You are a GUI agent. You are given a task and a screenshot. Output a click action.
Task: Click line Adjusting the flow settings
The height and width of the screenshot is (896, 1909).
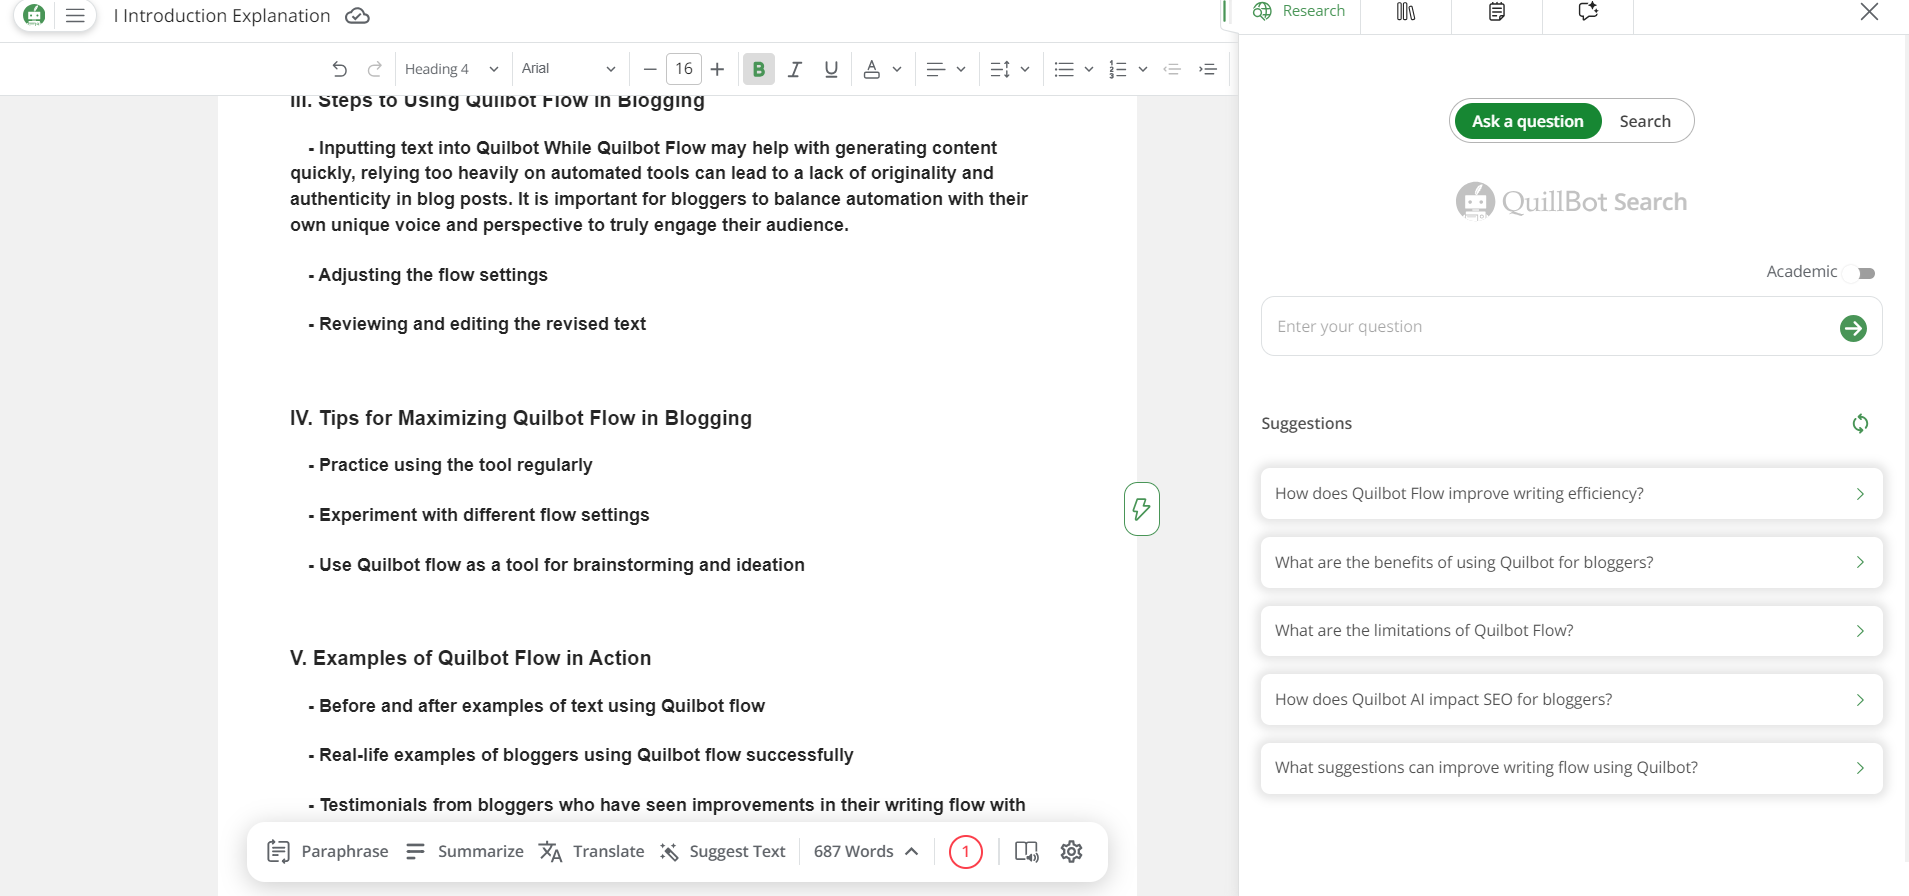pos(428,275)
